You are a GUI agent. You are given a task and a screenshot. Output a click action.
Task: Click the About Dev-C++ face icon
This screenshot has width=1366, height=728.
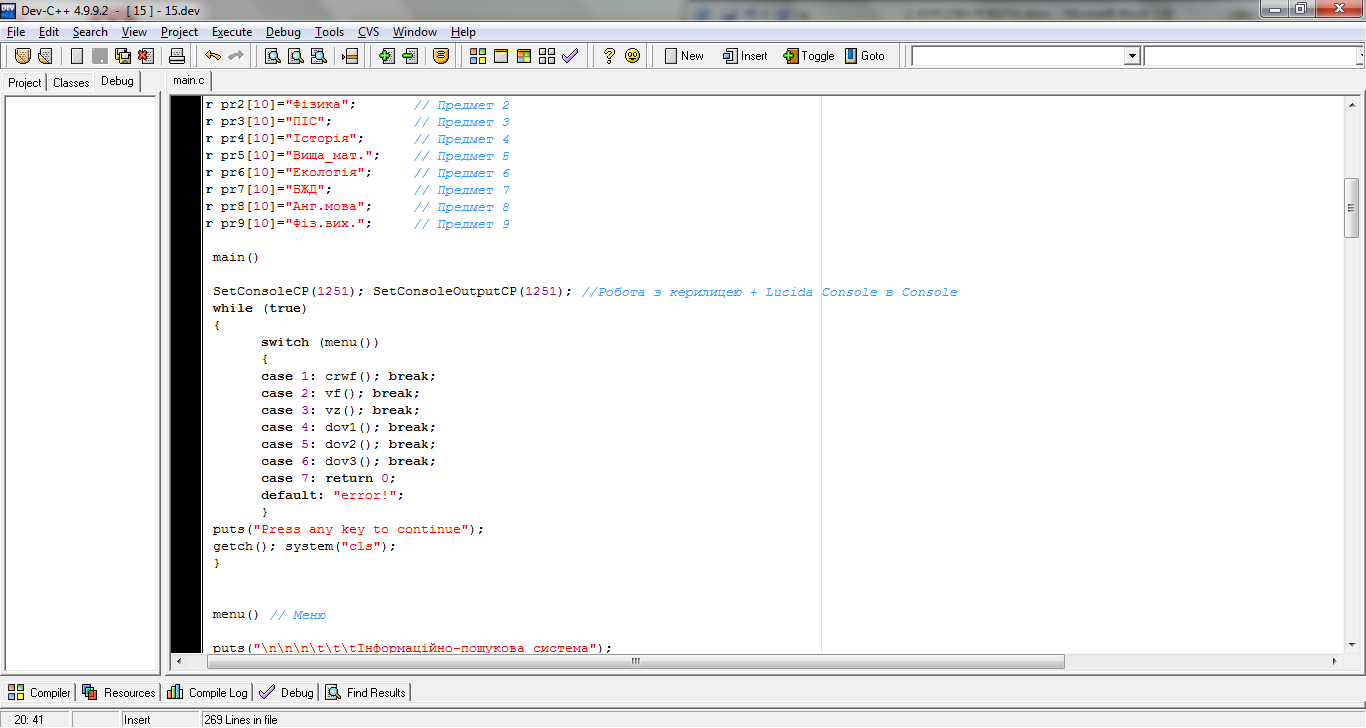(632, 56)
